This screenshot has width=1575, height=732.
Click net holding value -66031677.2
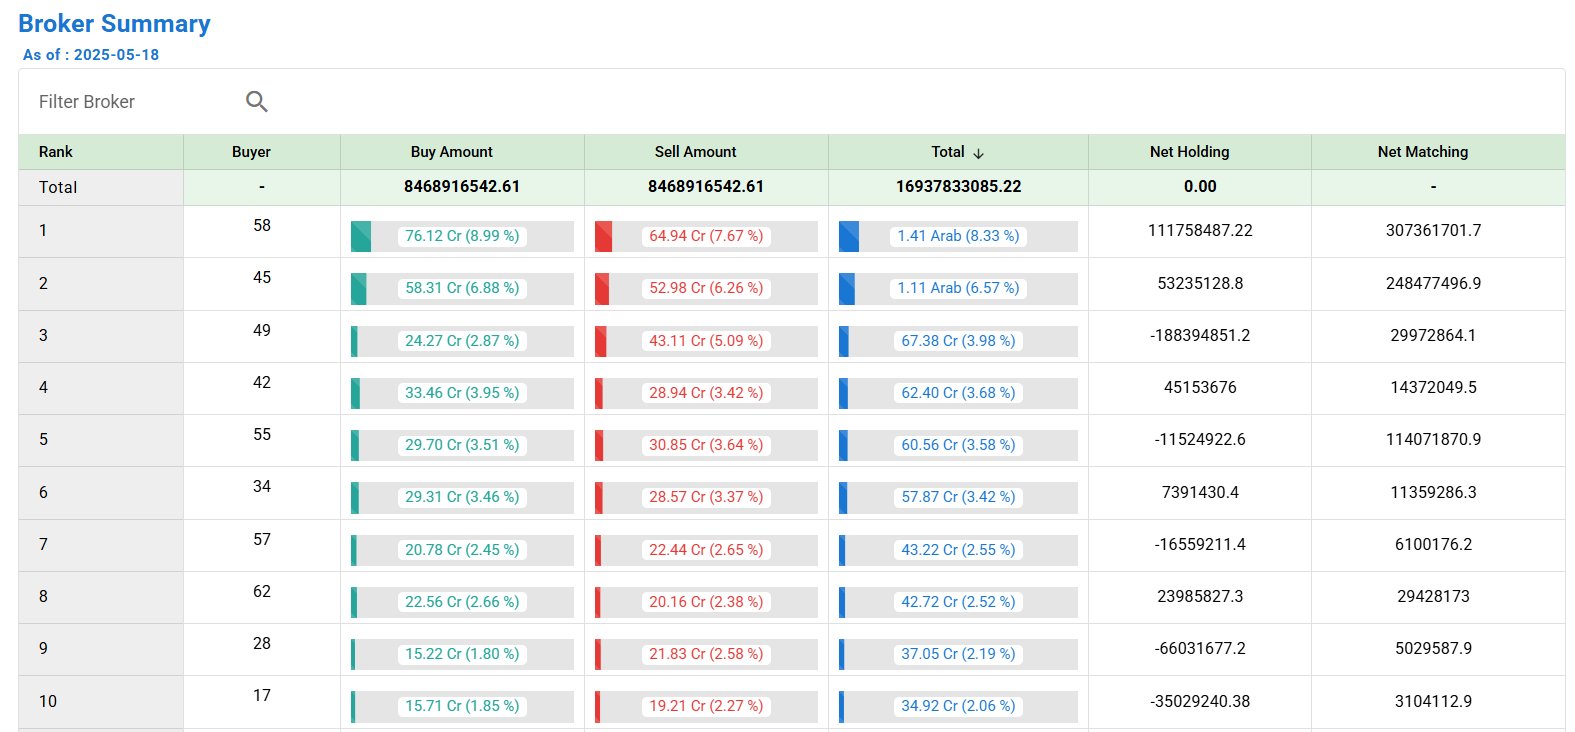1200,649
